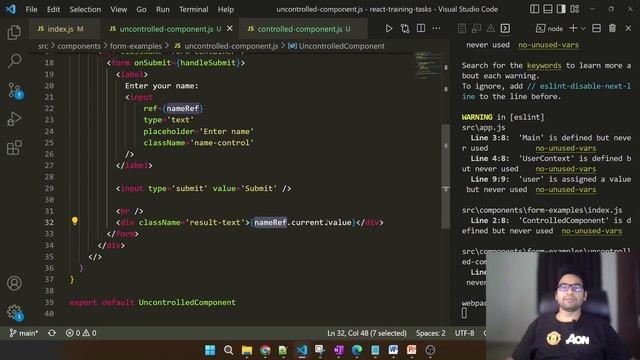Open Microsoft Word from the taskbar
Viewport: 640px width, 360px height.
pyautogui.click(x=393, y=350)
